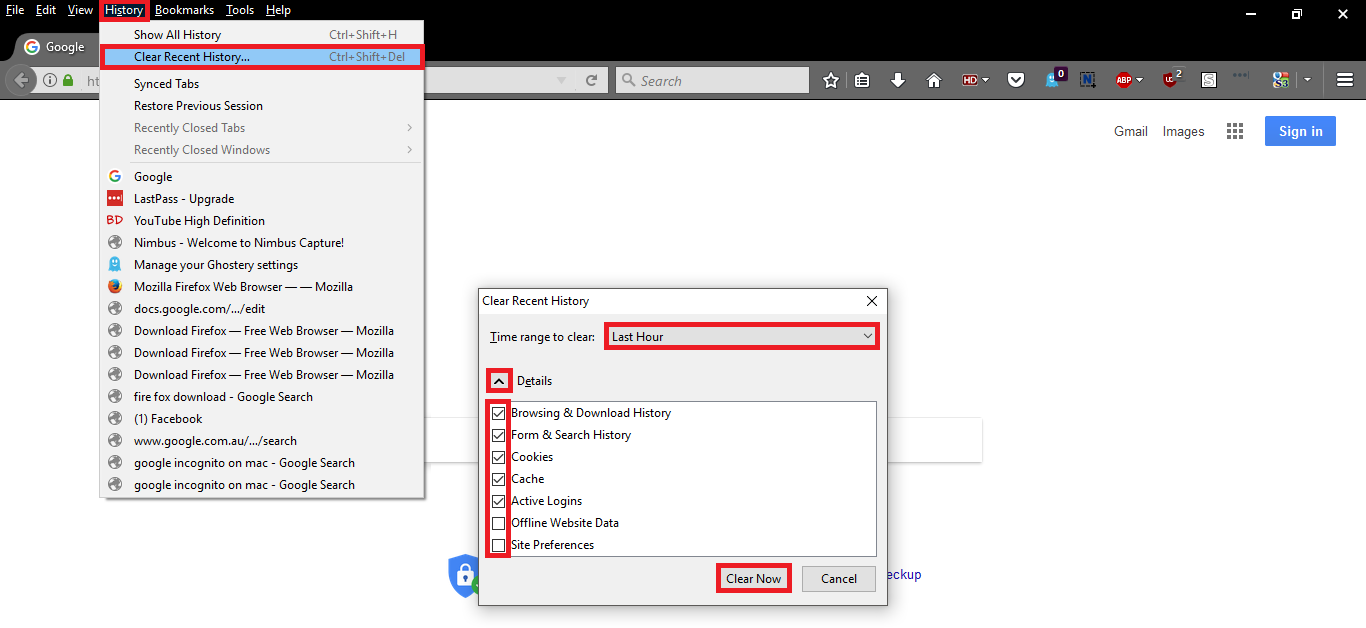Open the Bookmarks menu
The width and height of the screenshot is (1366, 628).
[x=184, y=10]
